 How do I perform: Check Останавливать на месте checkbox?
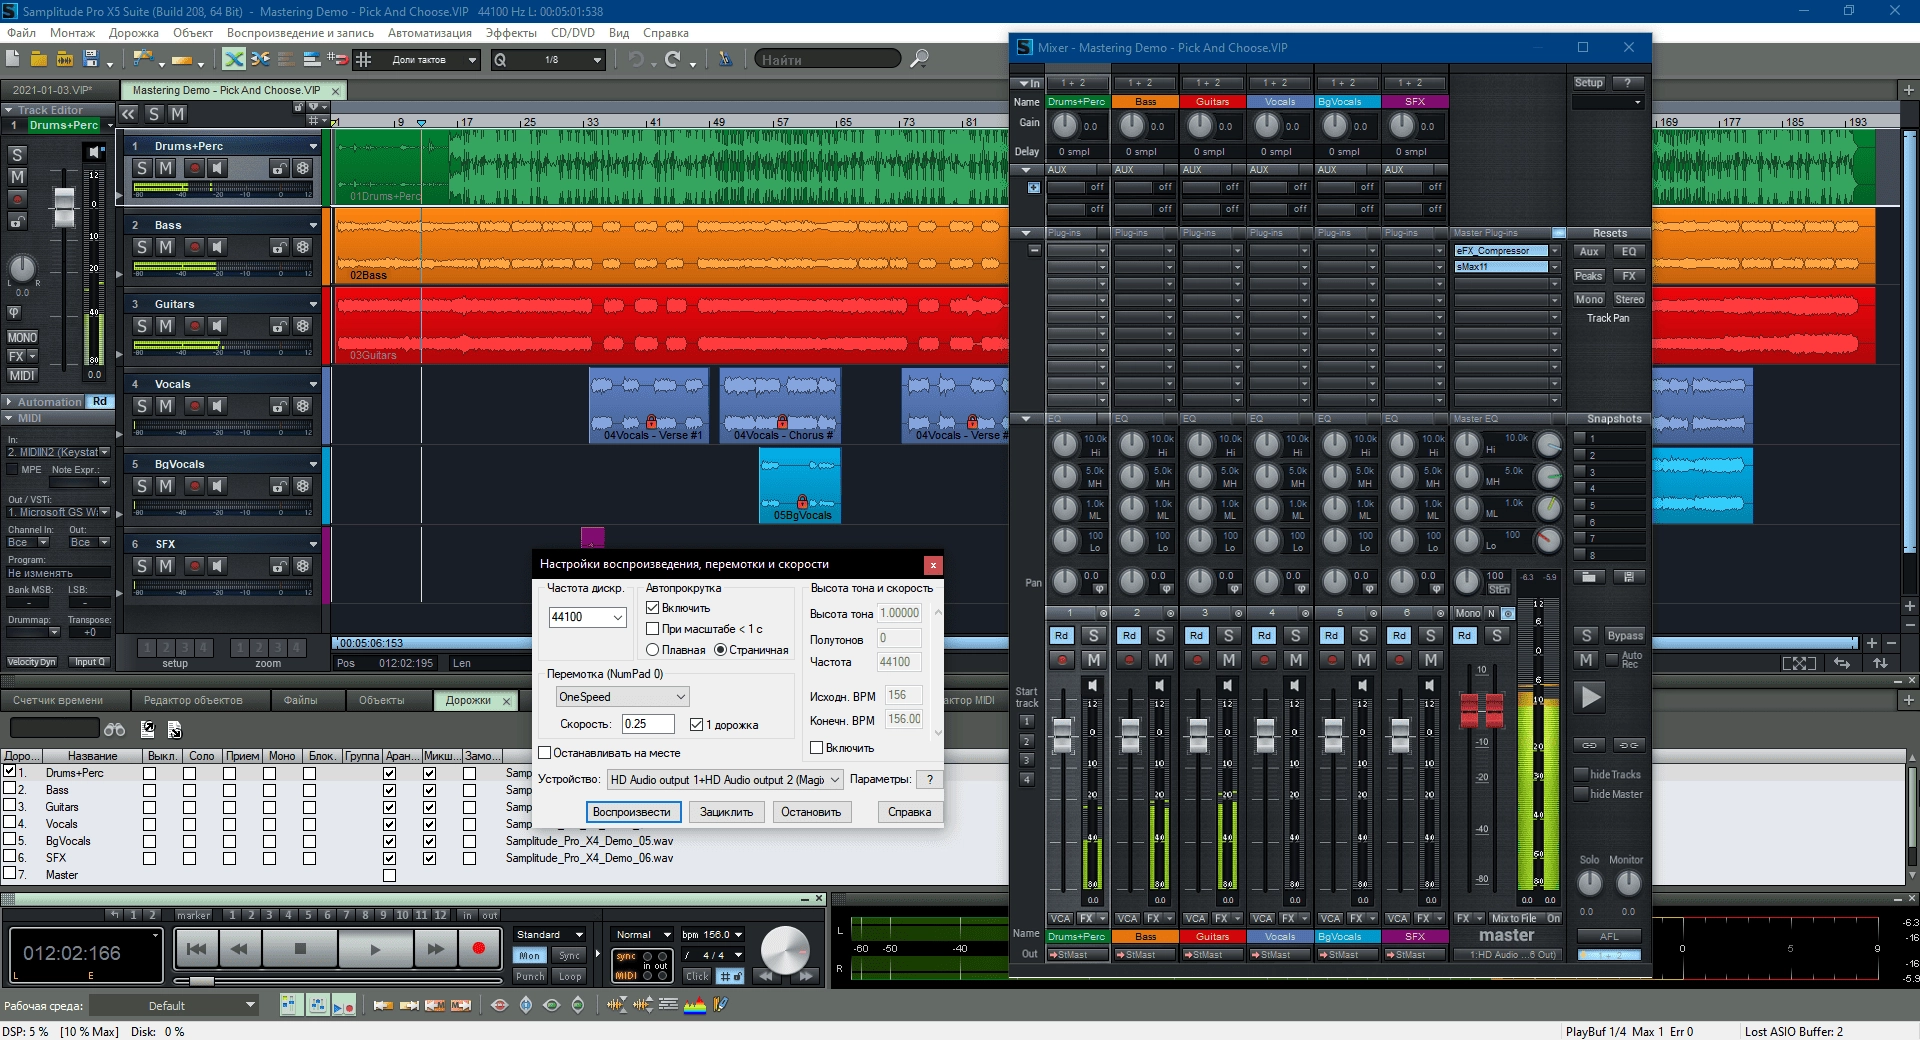545,753
